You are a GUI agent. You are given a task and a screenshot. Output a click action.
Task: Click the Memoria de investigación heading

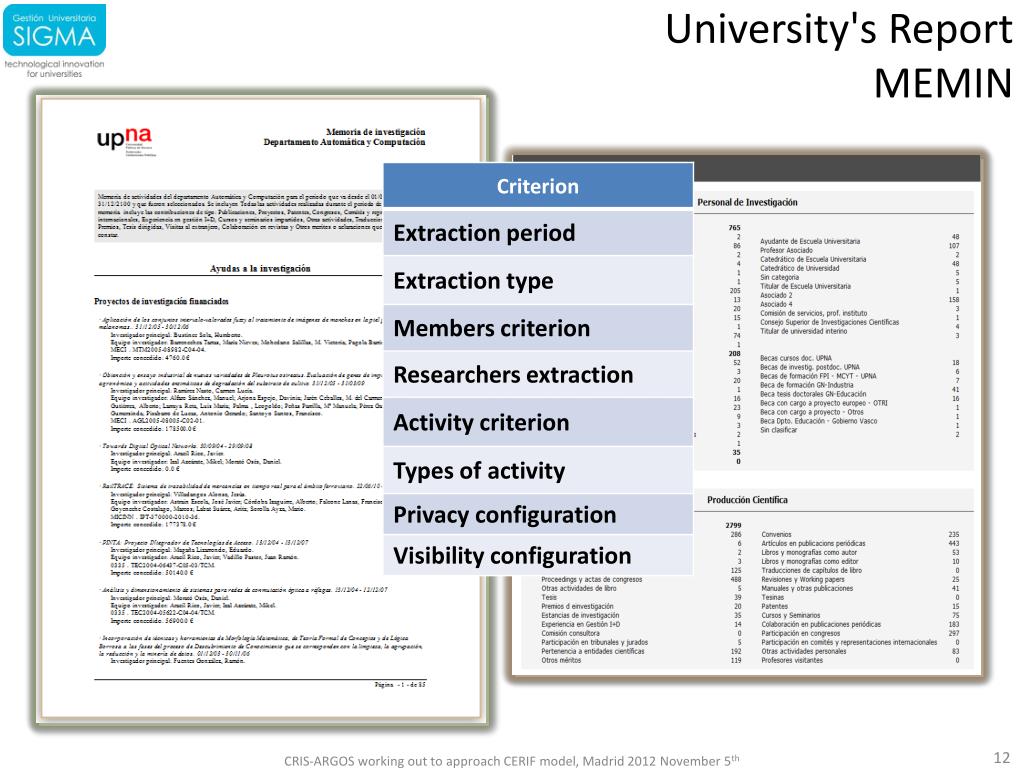coord(376,132)
